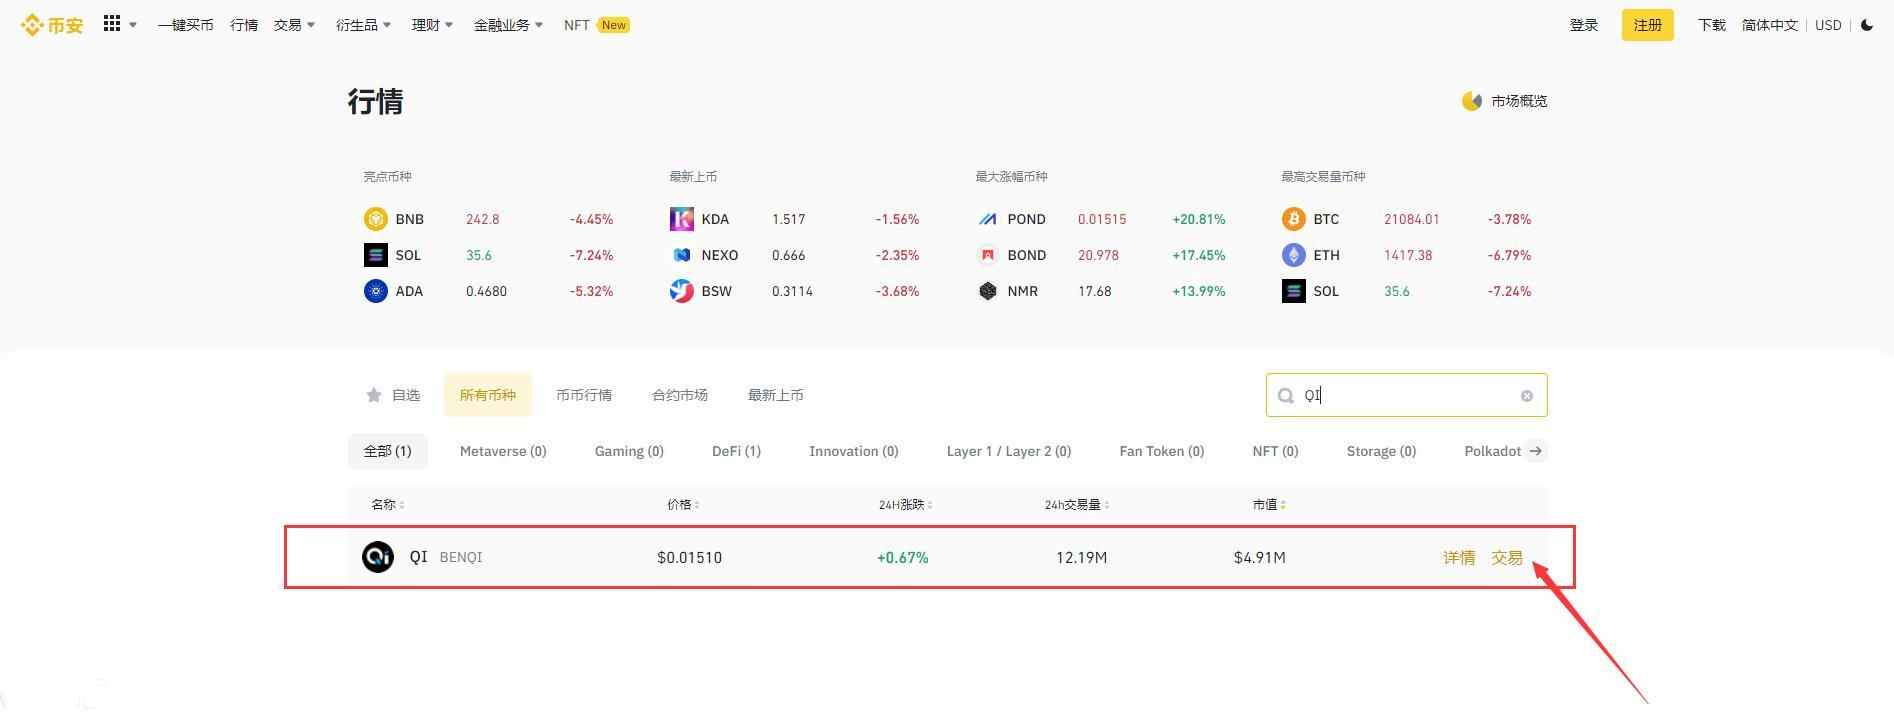Sort by 24h交易量 column
The image size is (1894, 722).
pos(1077,505)
